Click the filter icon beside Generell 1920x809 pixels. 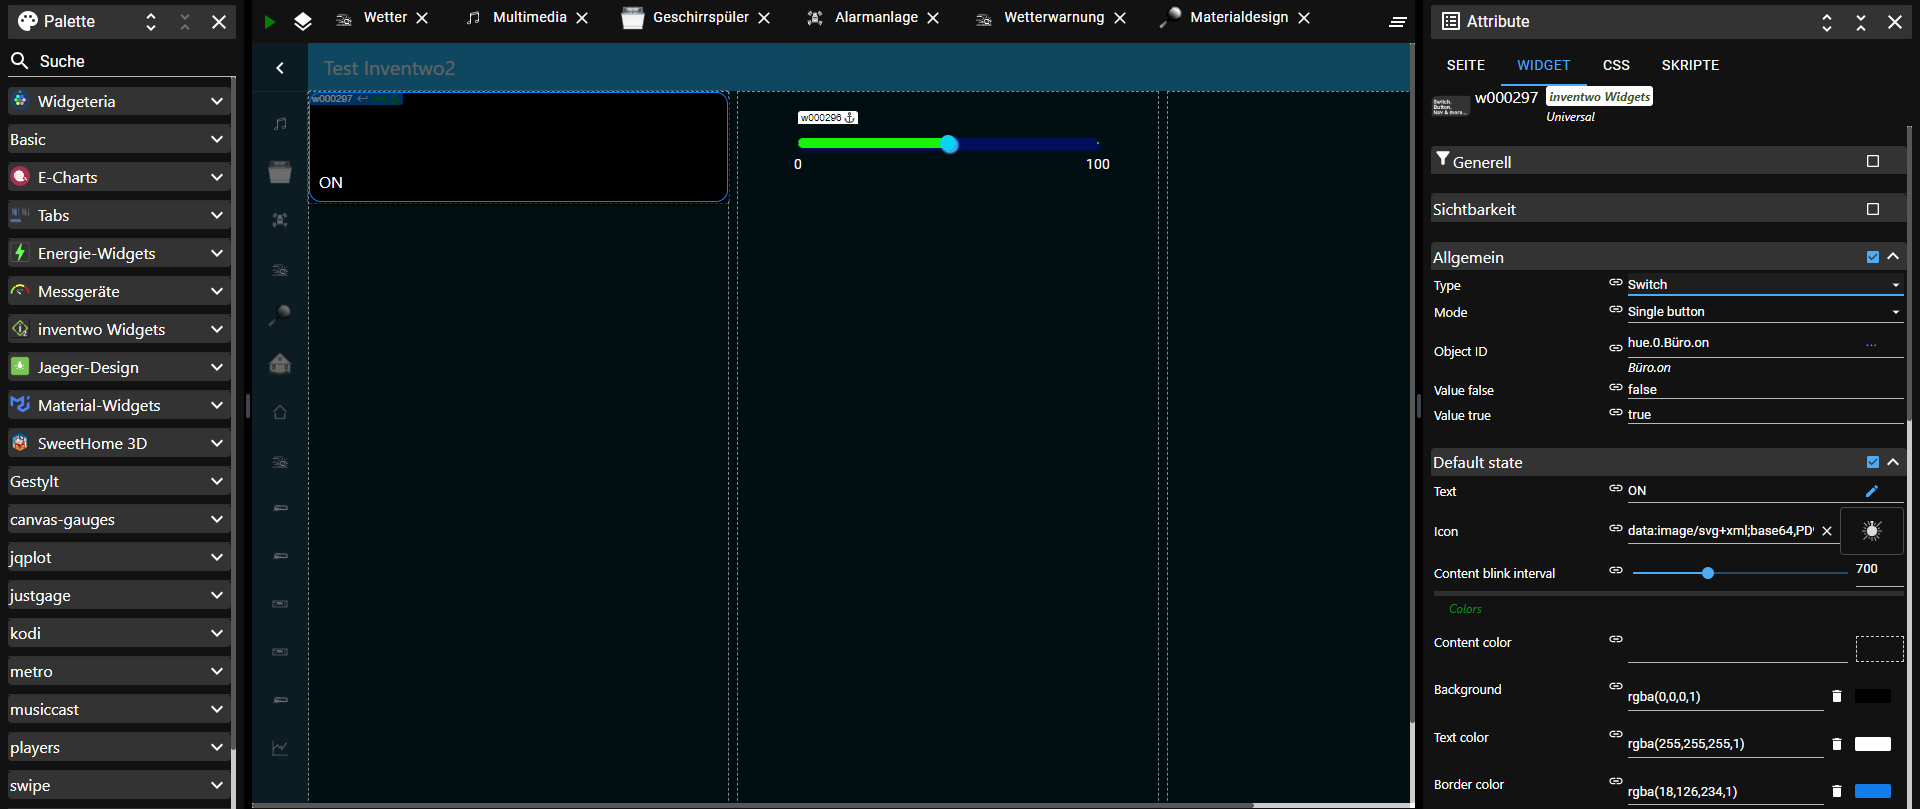coord(1442,159)
